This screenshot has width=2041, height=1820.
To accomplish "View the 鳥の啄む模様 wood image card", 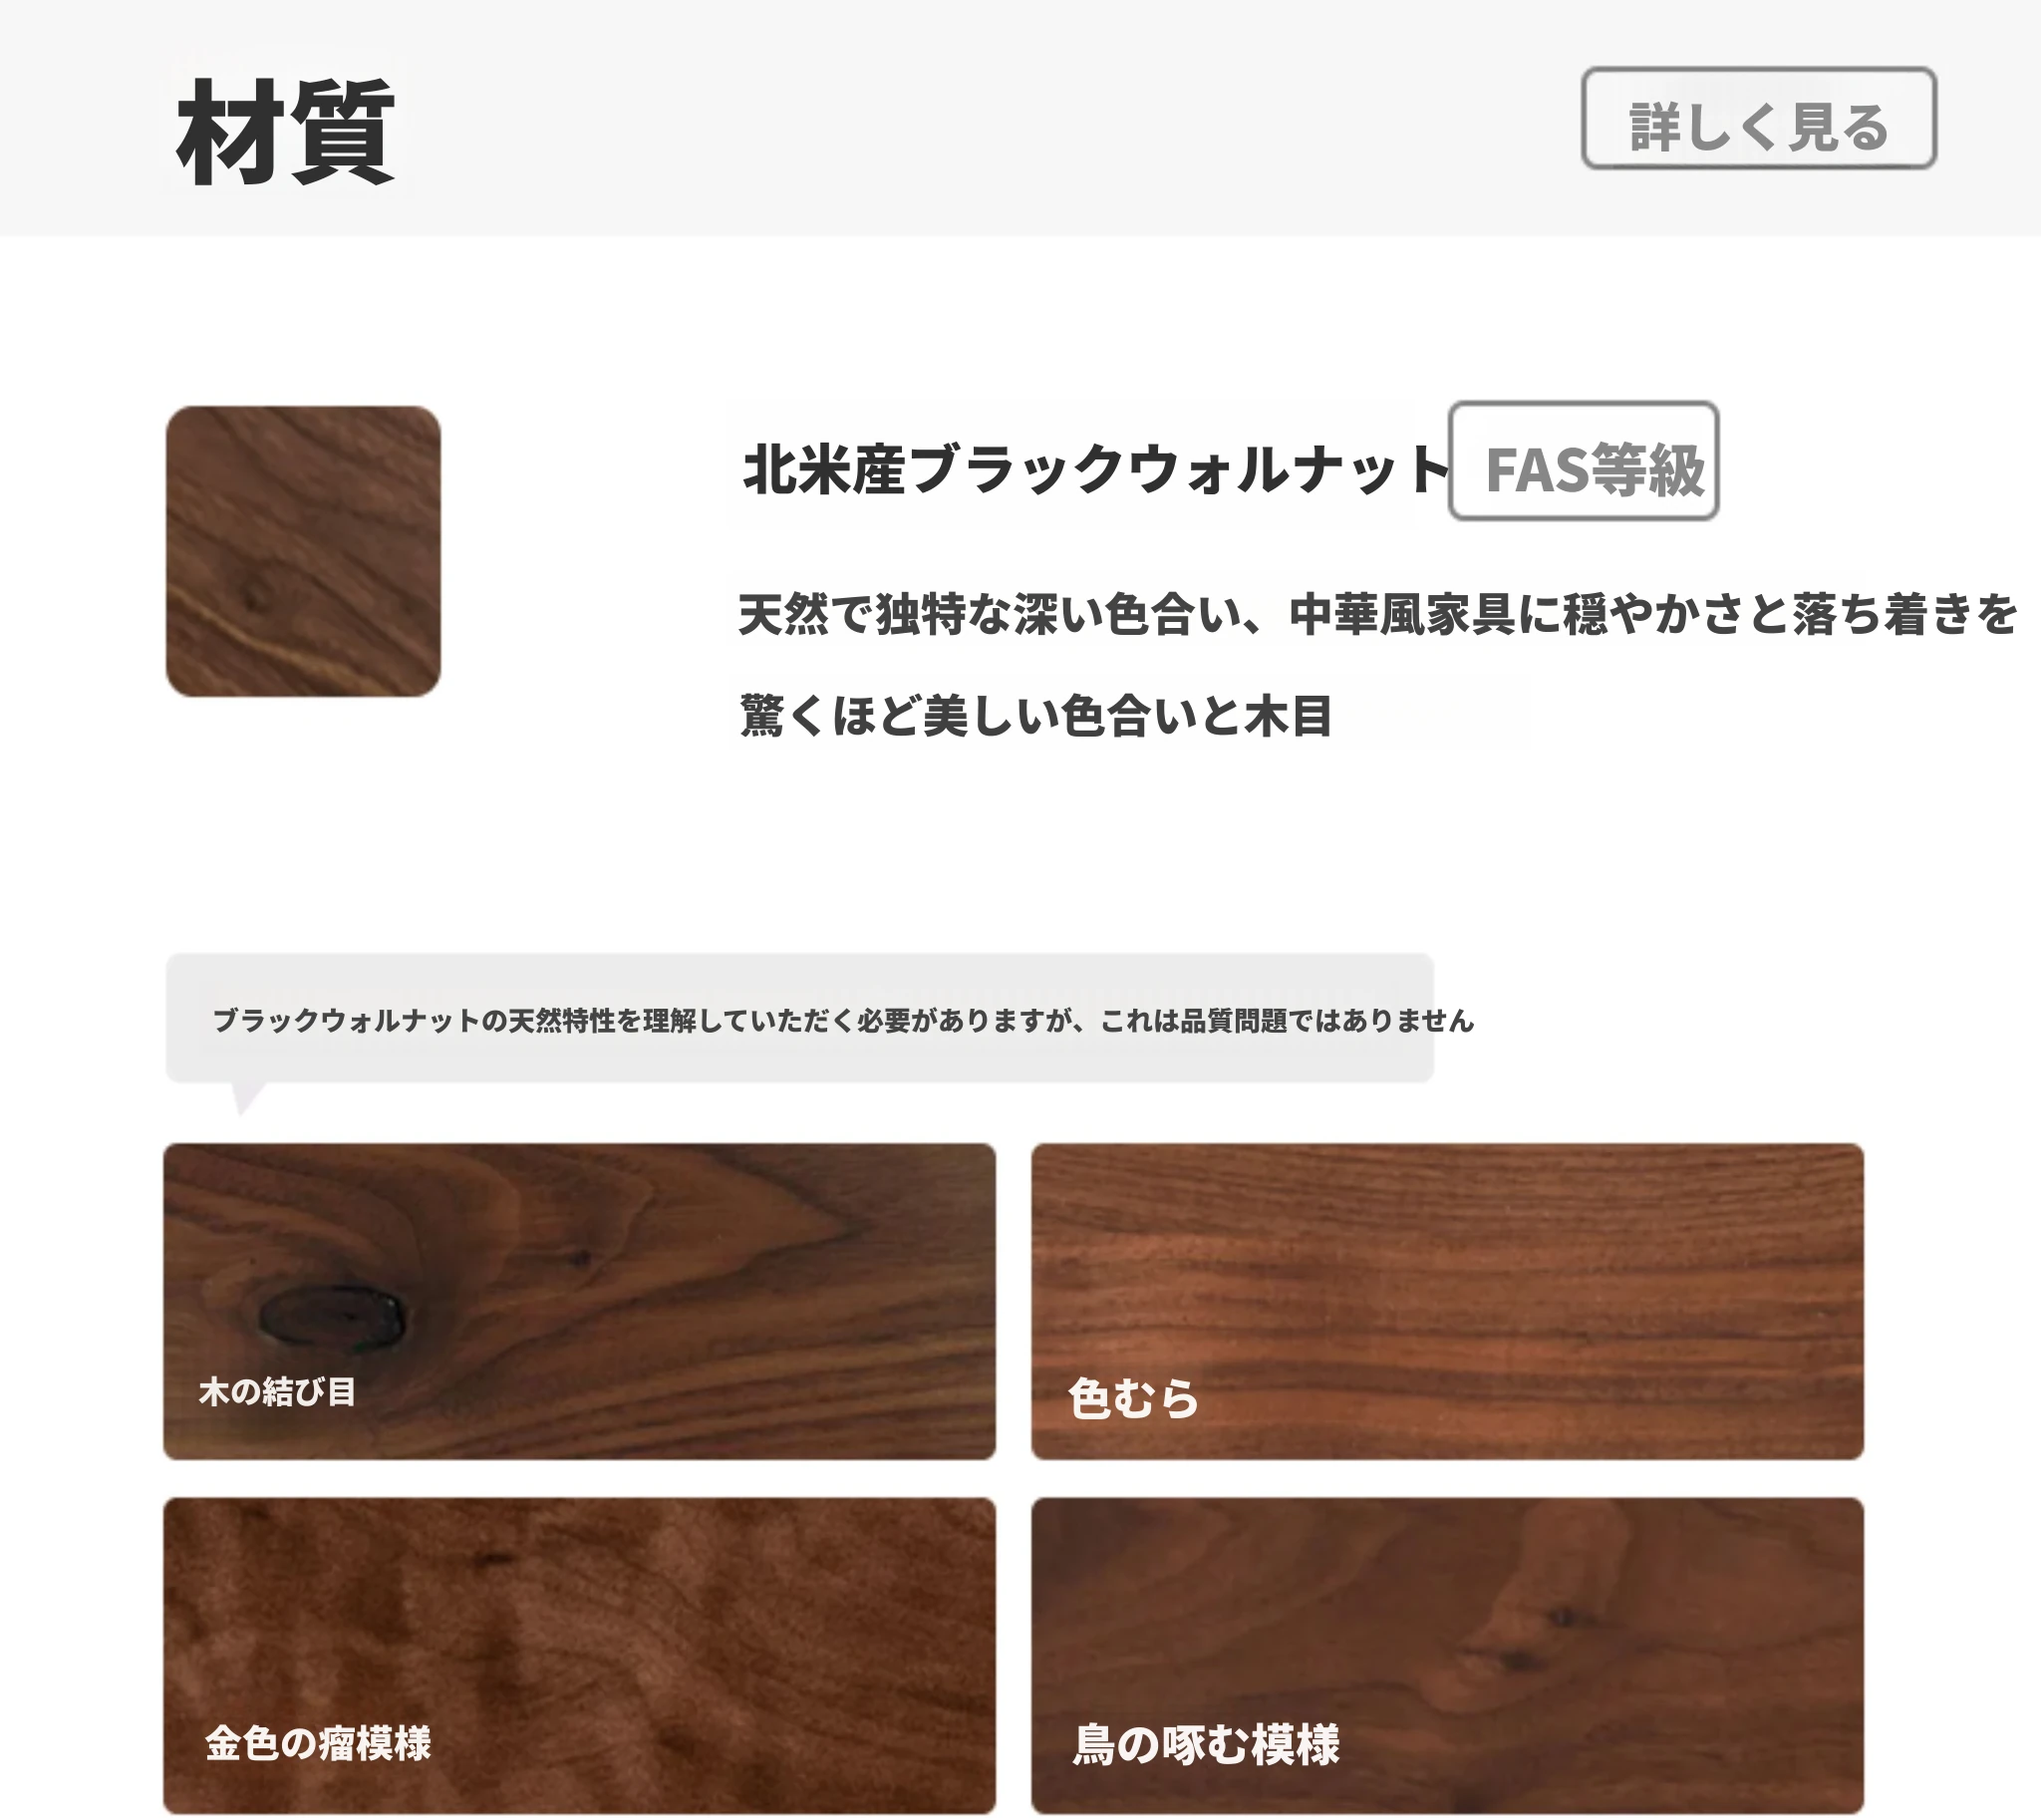I will click(1447, 1656).
